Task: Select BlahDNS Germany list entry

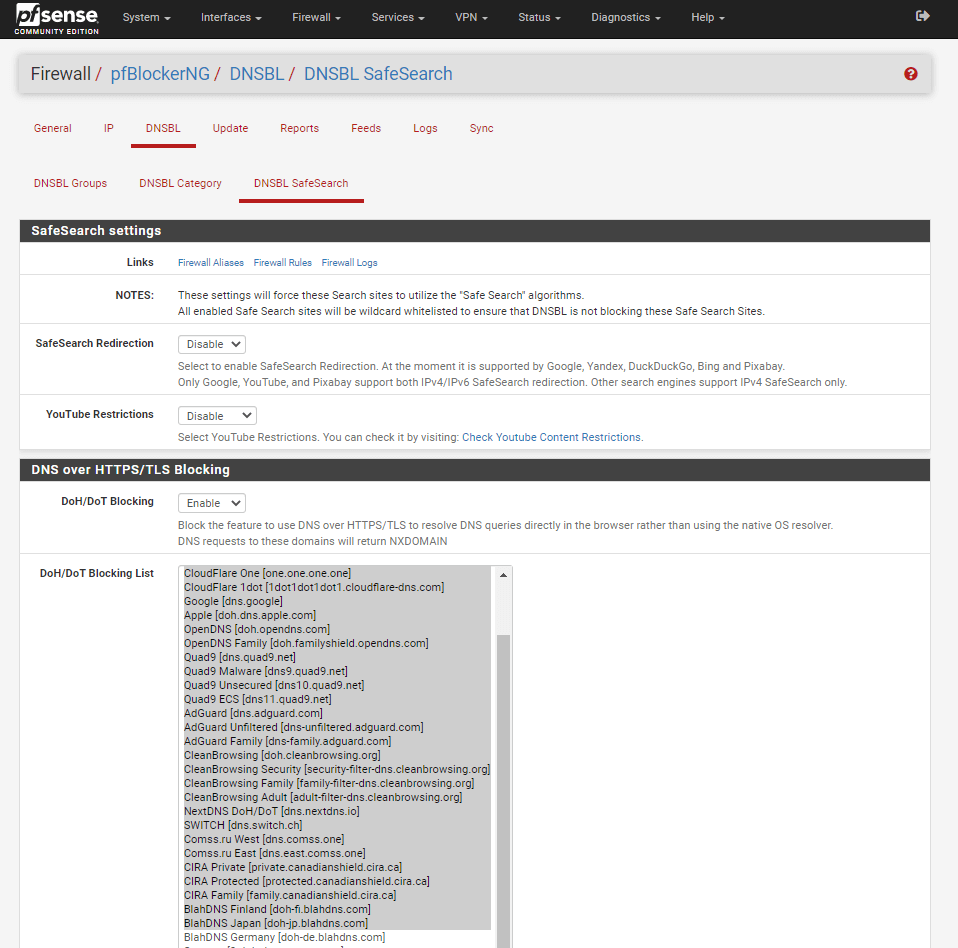Action: point(284,937)
